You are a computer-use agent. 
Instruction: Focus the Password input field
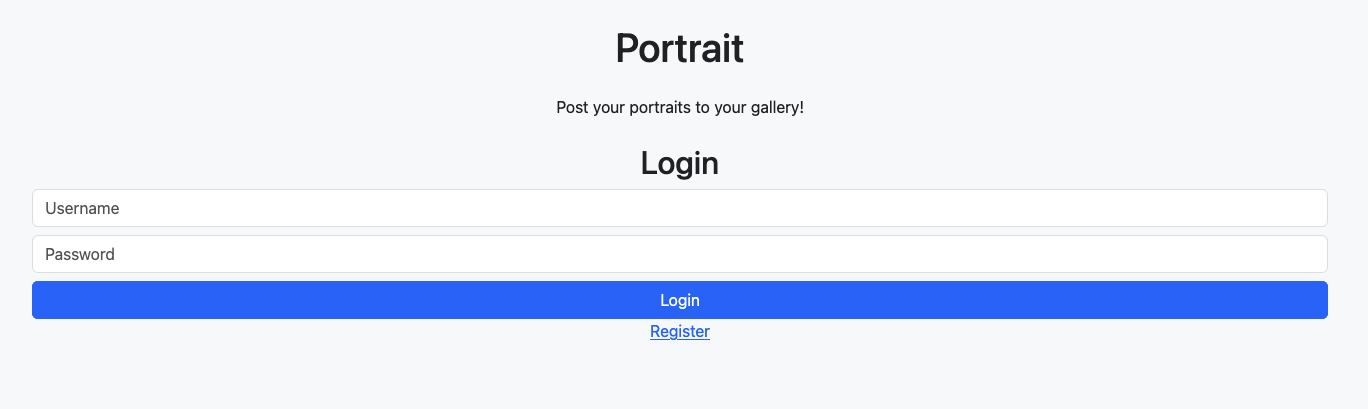pos(680,254)
